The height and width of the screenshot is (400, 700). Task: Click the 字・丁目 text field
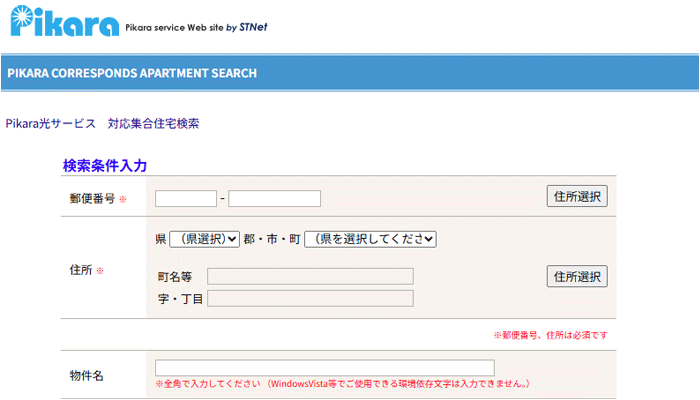tap(310, 298)
